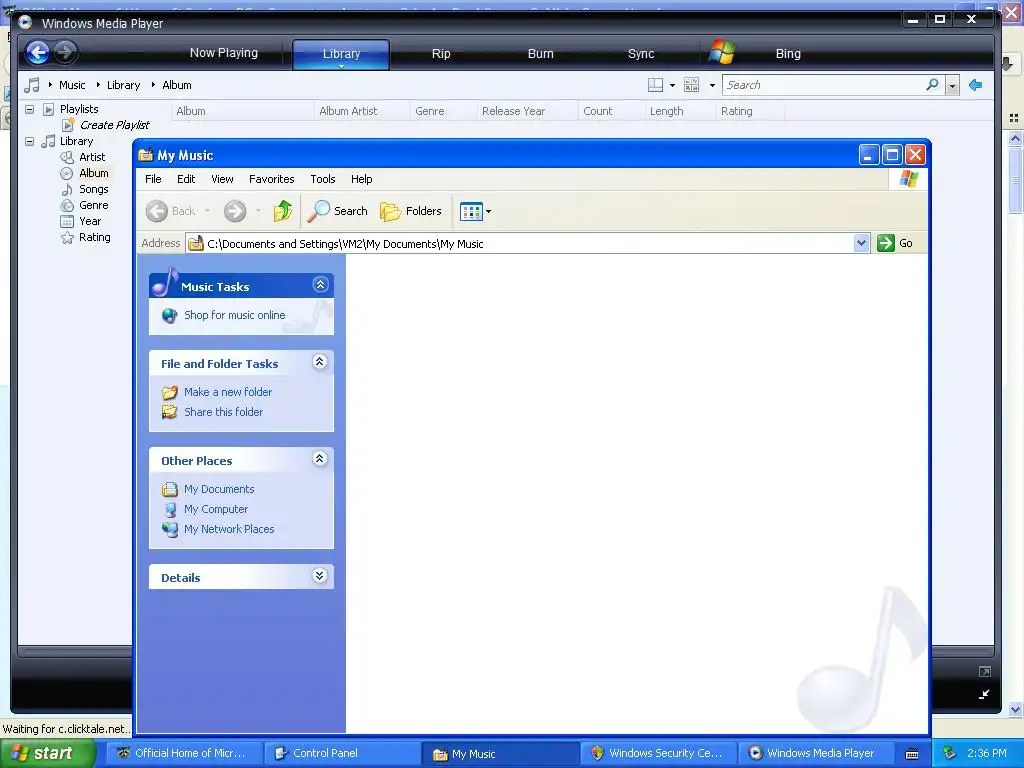1024x768 pixels.
Task: Select Year in Media Player library tree
Action: [x=89, y=221]
